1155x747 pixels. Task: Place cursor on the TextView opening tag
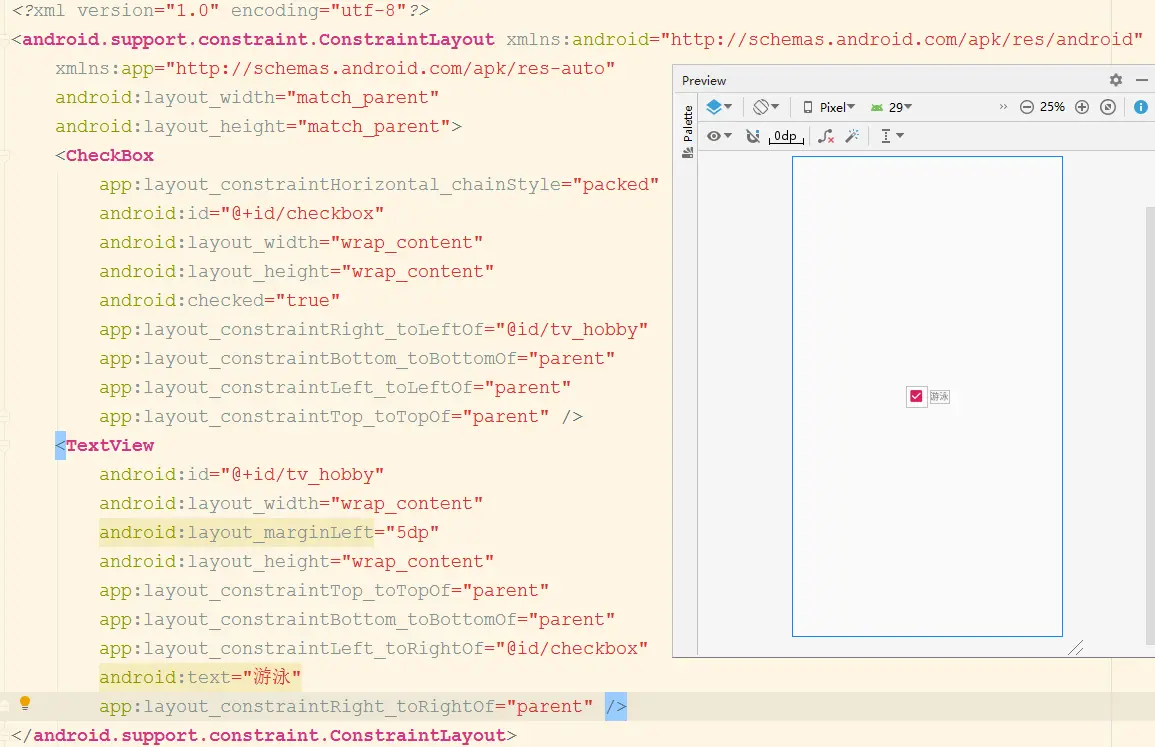(x=105, y=445)
